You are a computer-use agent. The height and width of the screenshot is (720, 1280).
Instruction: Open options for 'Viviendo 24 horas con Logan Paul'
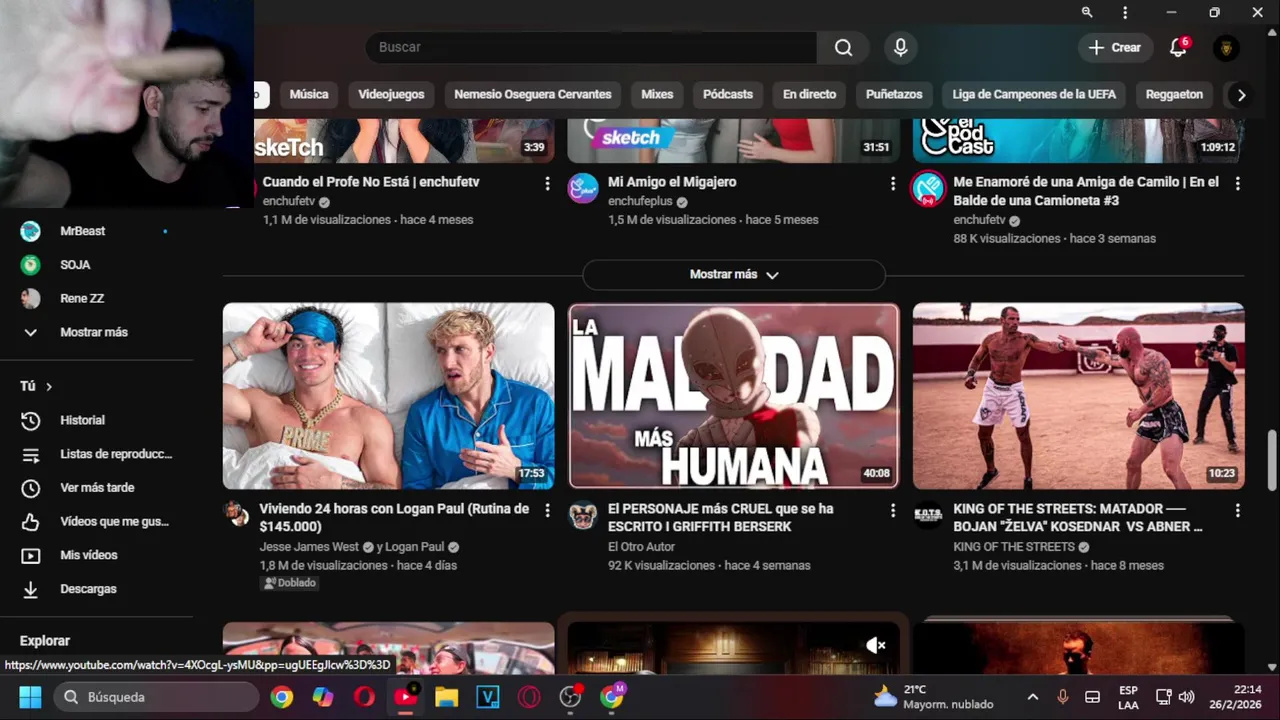click(547, 510)
